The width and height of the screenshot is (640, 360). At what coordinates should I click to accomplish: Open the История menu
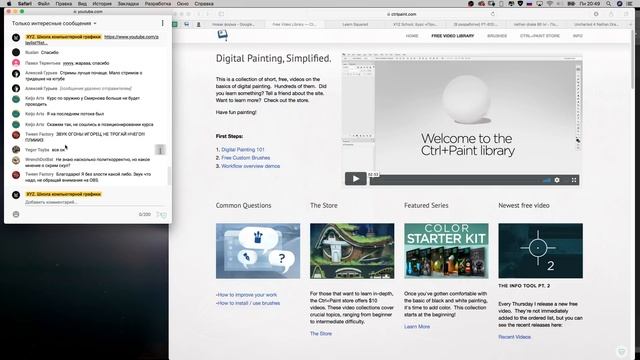click(x=102, y=4)
